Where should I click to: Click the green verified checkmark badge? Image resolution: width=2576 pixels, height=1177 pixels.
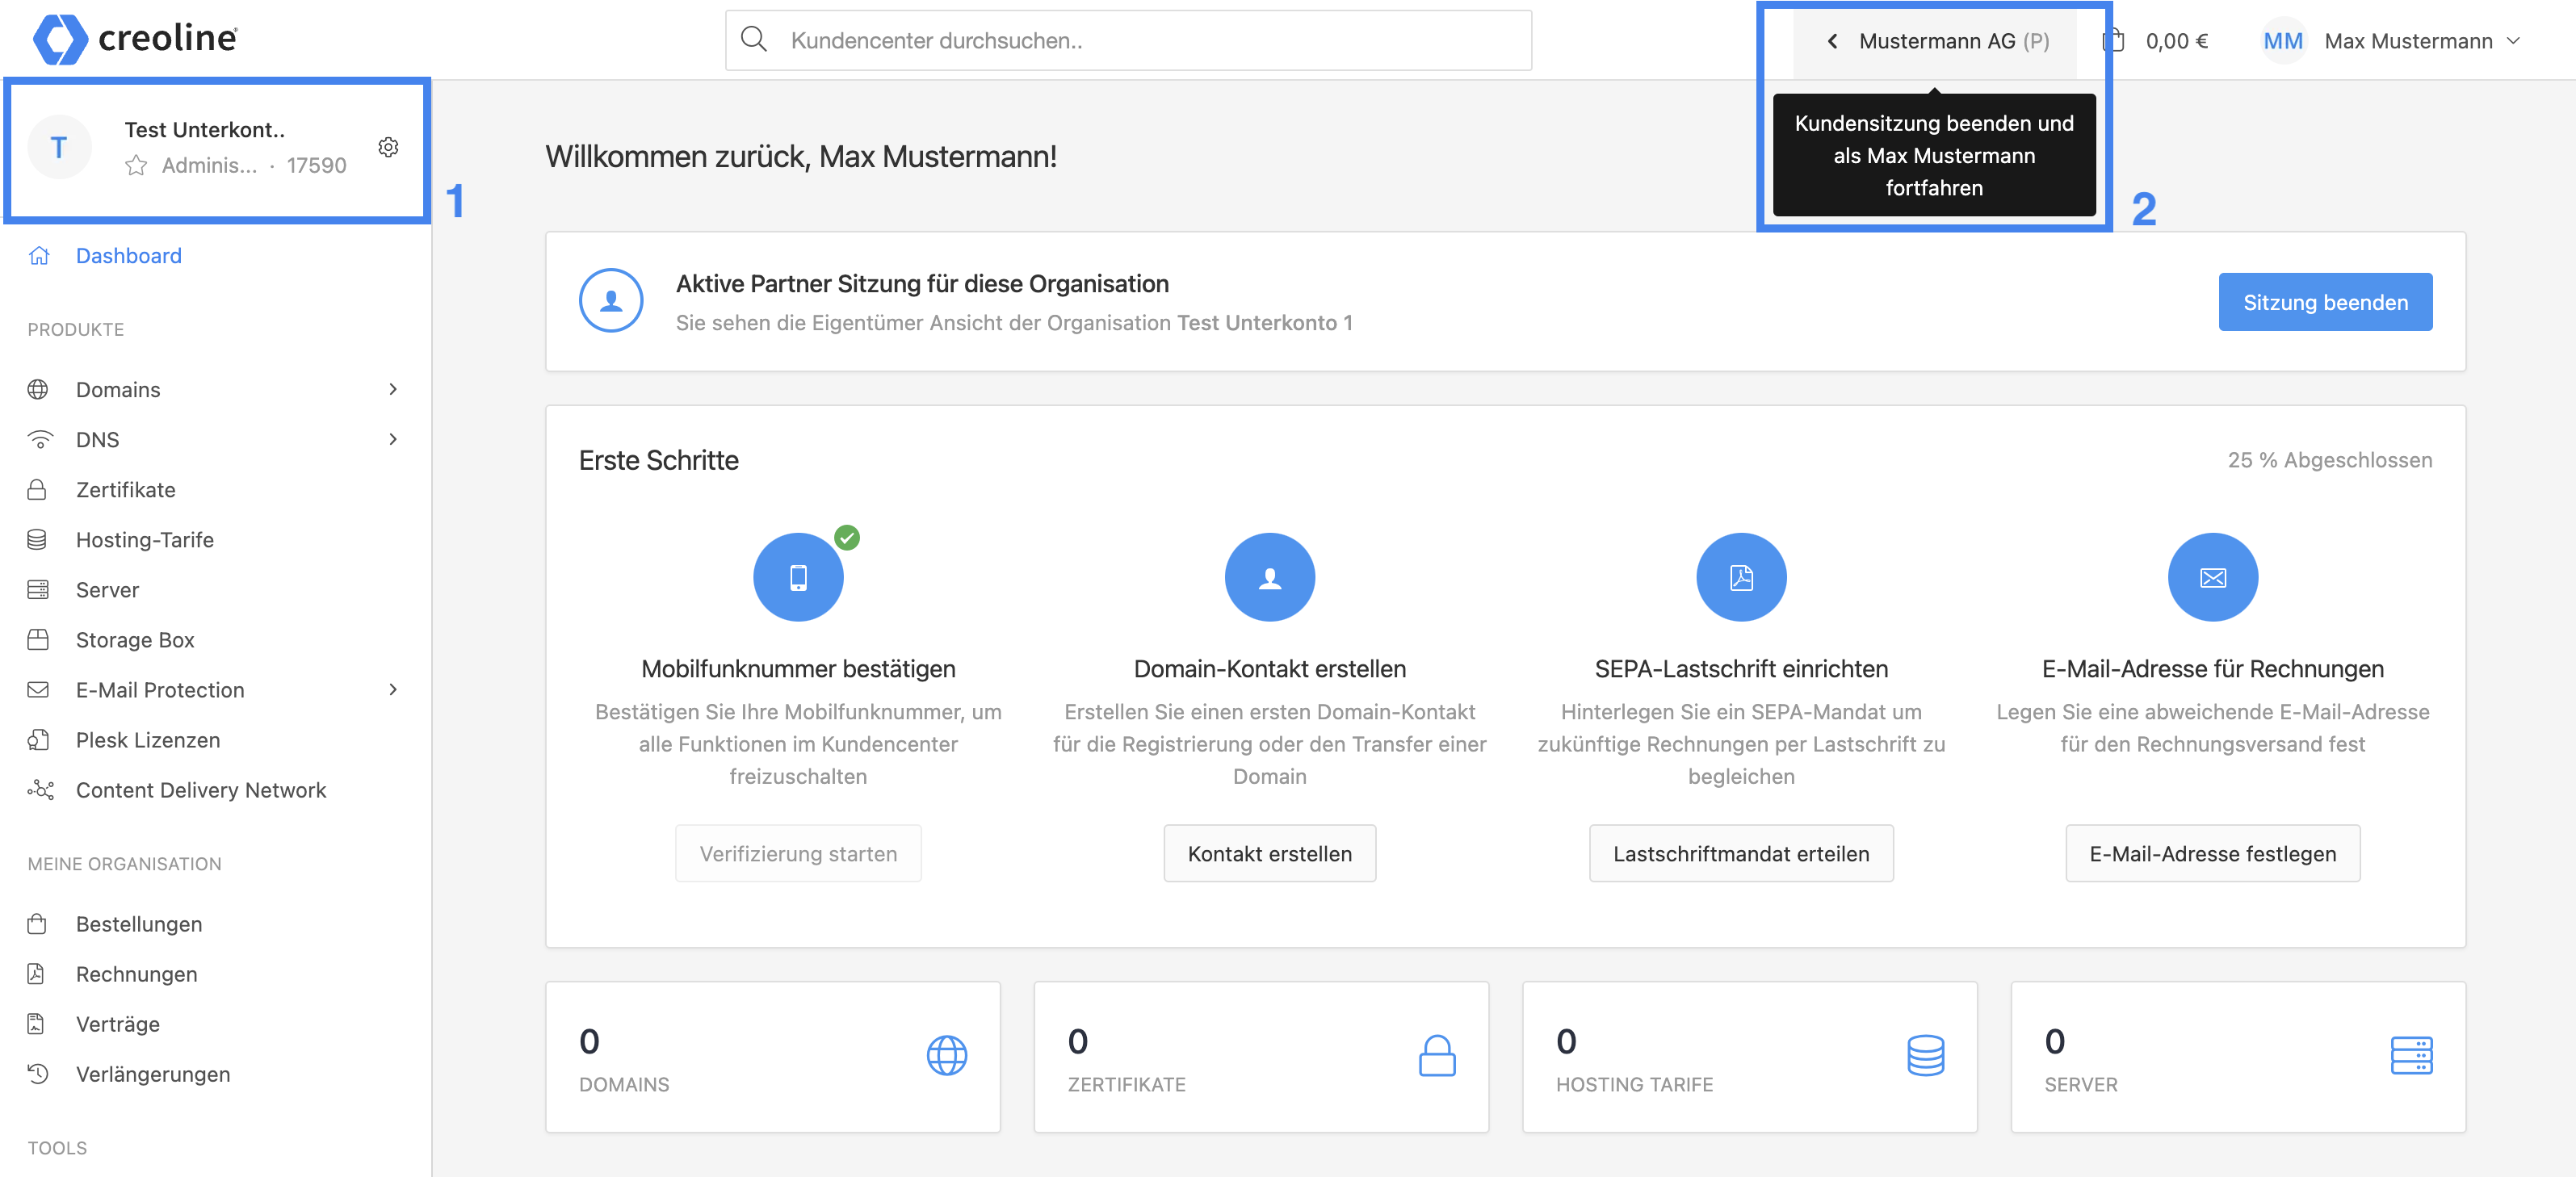point(847,537)
